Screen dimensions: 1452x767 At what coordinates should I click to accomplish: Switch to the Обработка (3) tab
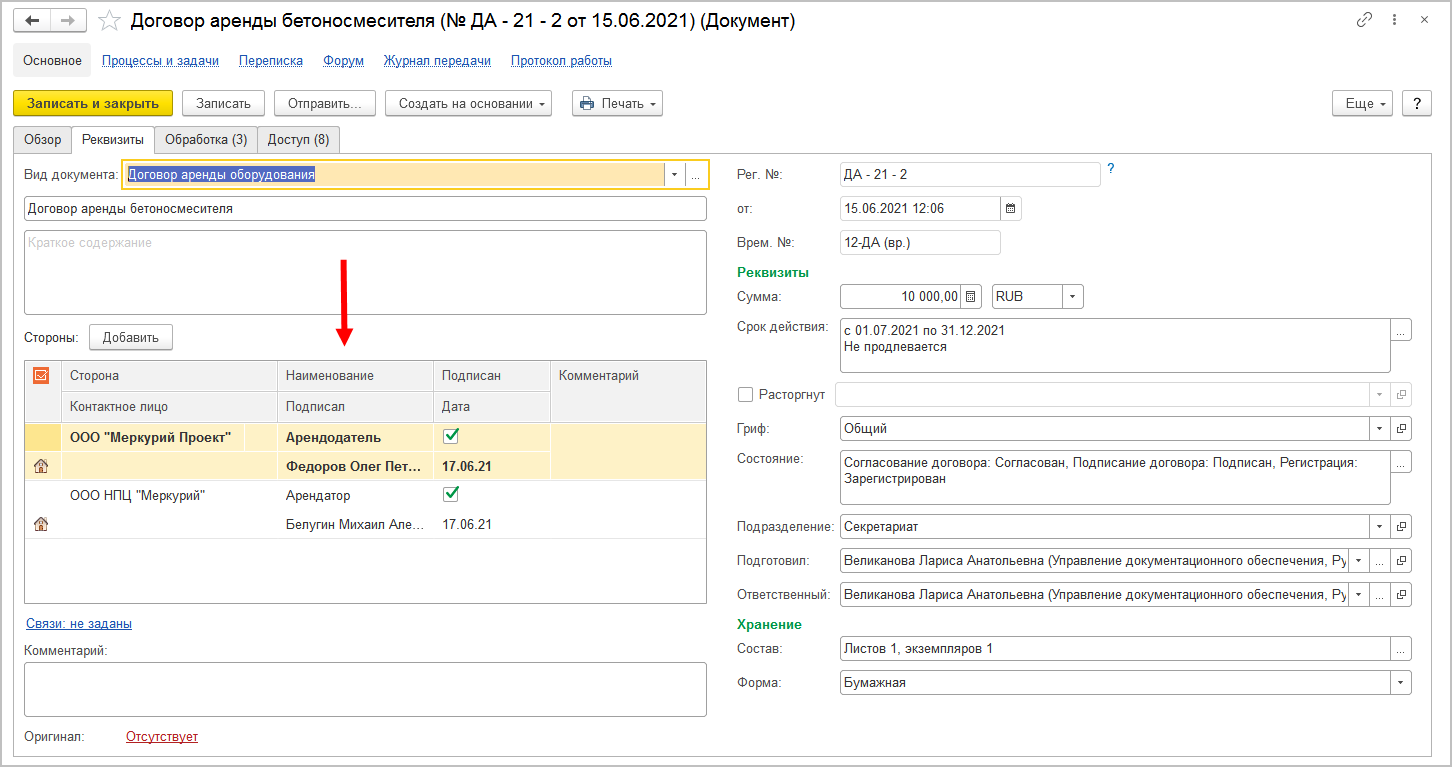tap(206, 140)
